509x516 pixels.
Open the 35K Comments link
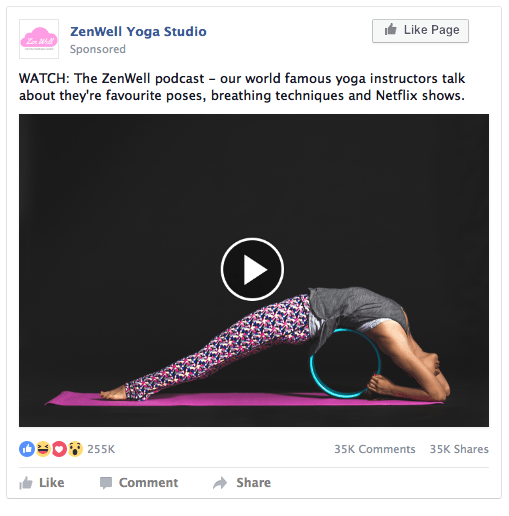pyautogui.click(x=375, y=449)
